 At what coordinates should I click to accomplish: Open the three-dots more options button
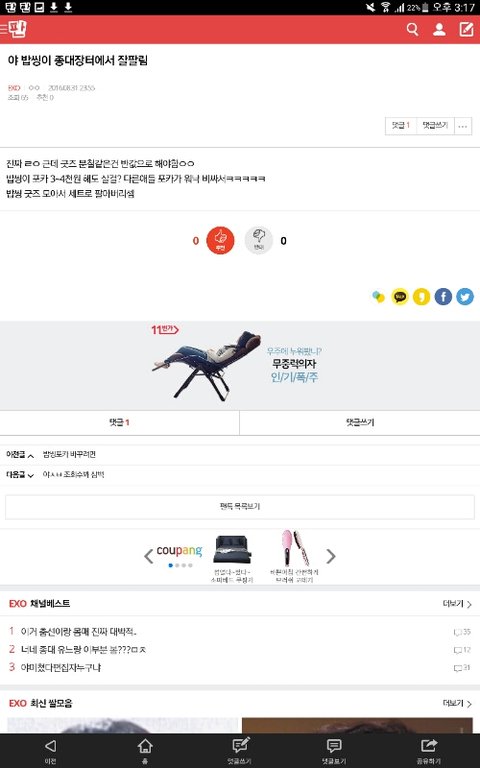[463, 126]
